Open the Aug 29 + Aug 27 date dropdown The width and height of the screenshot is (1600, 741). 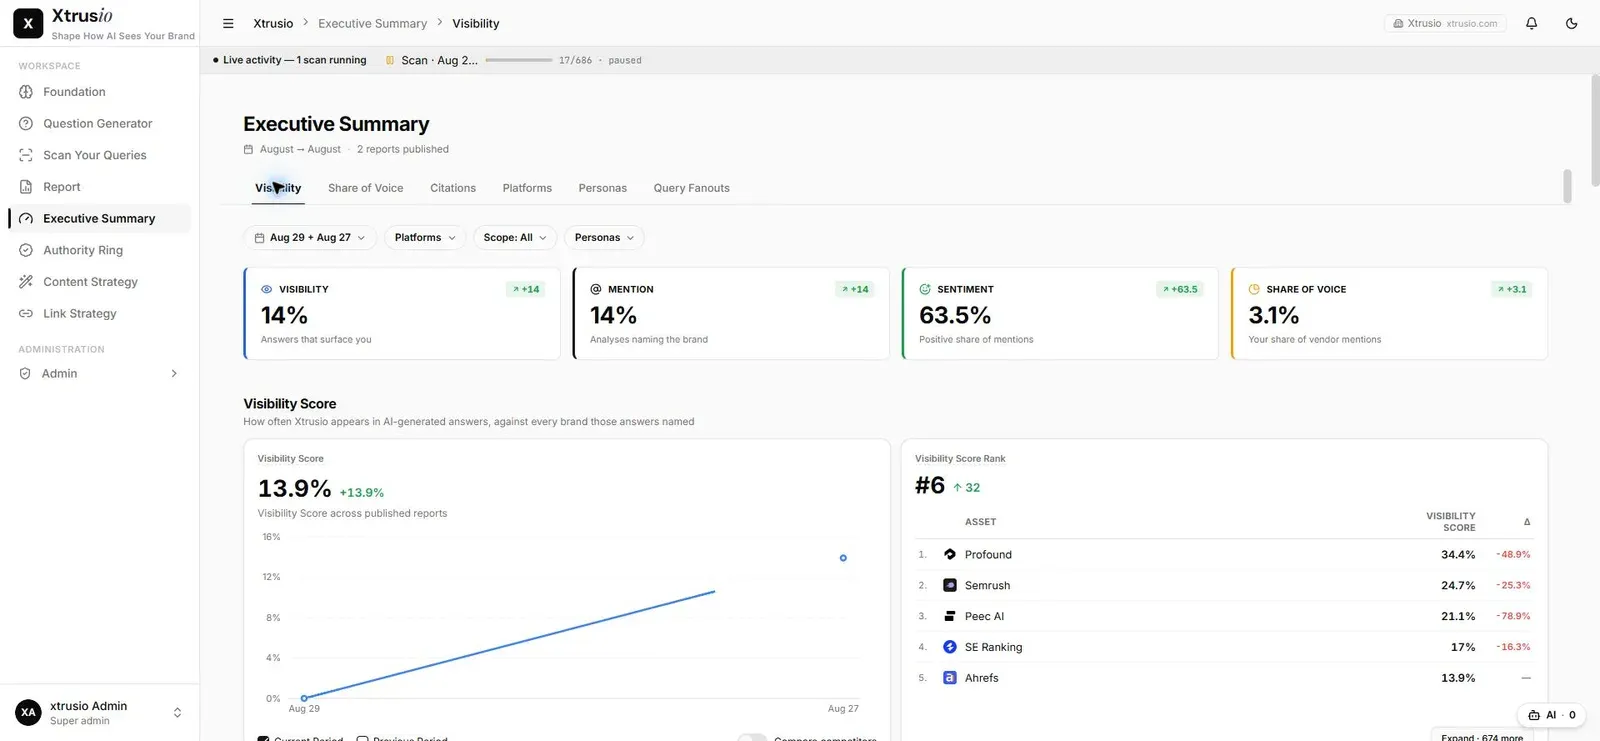pyautogui.click(x=309, y=238)
